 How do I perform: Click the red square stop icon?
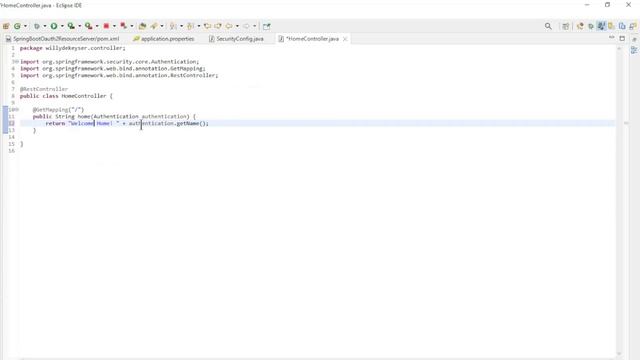[106, 26]
